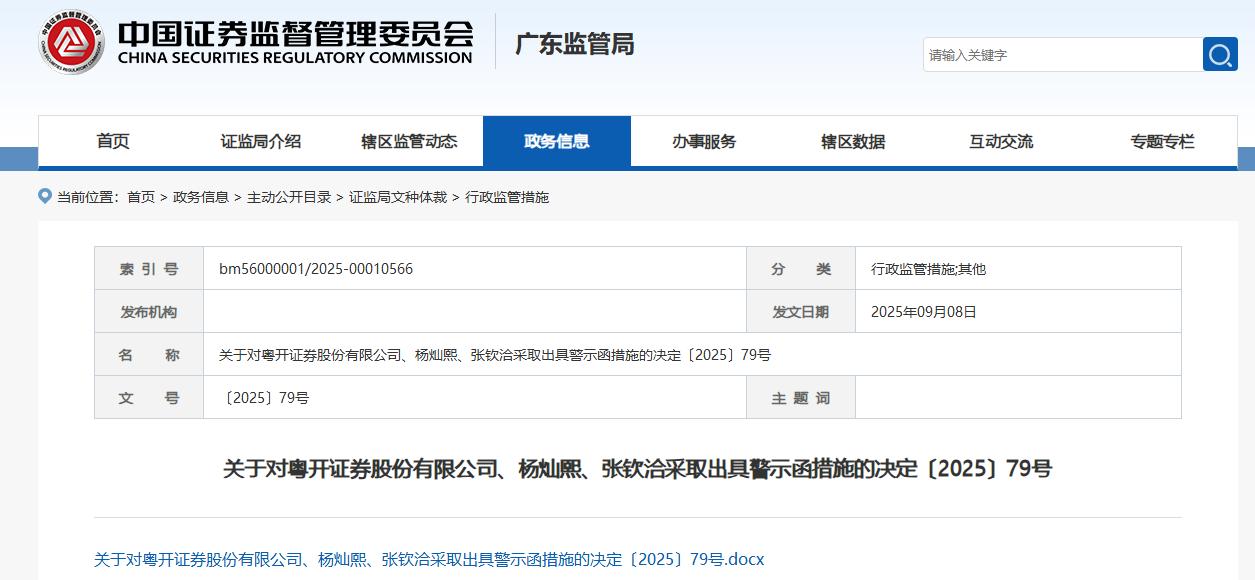Select the 政务信息 navigation tab

pos(557,141)
